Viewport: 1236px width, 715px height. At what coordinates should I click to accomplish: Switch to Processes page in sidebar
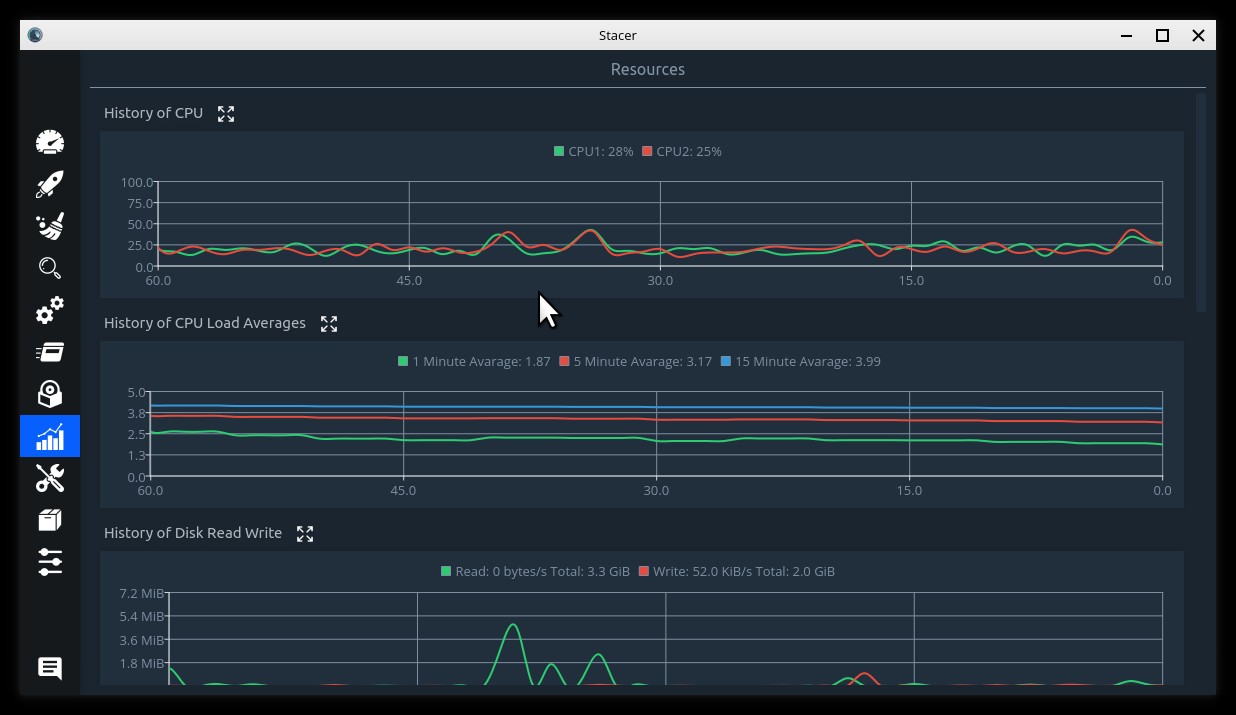point(49,352)
